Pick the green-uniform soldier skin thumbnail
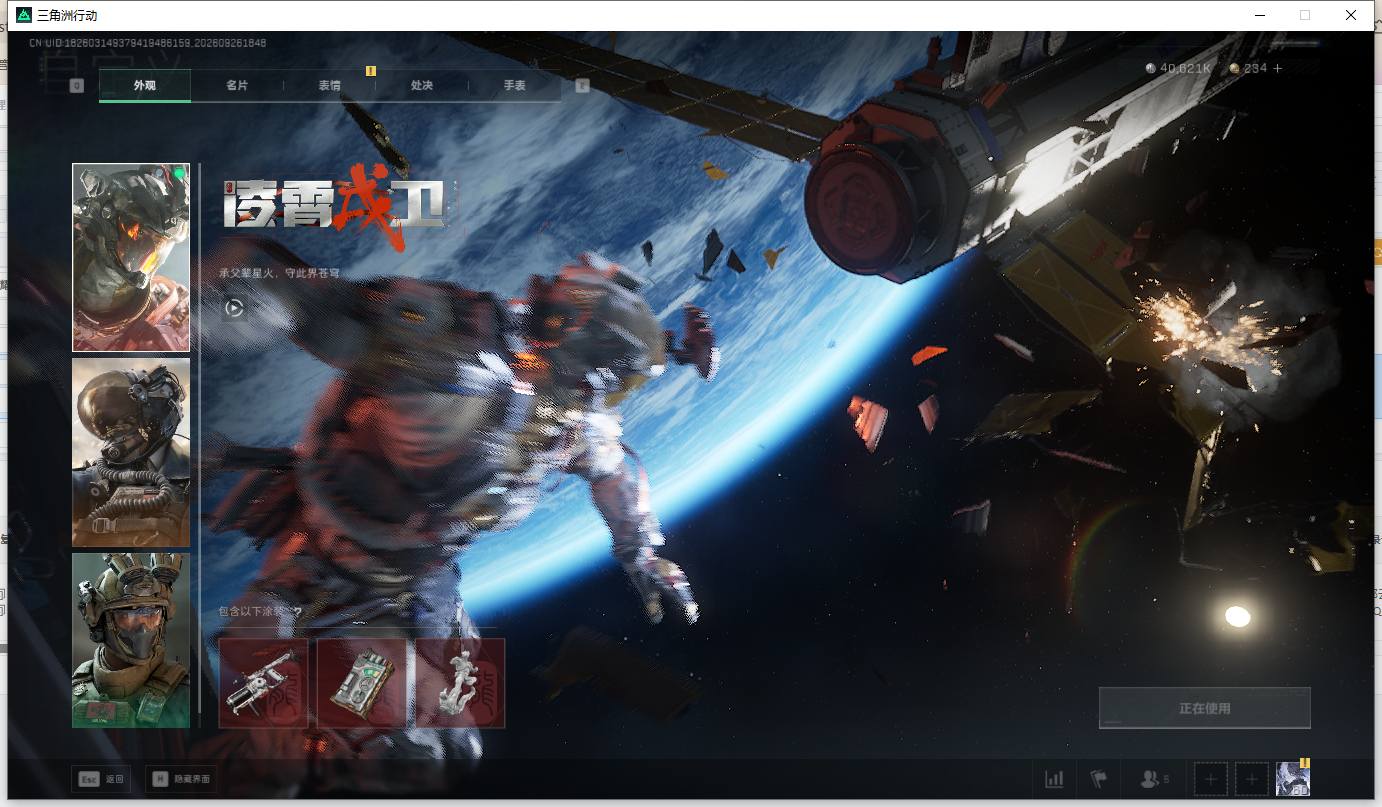Viewport: 1382px width, 807px height. pos(131,640)
